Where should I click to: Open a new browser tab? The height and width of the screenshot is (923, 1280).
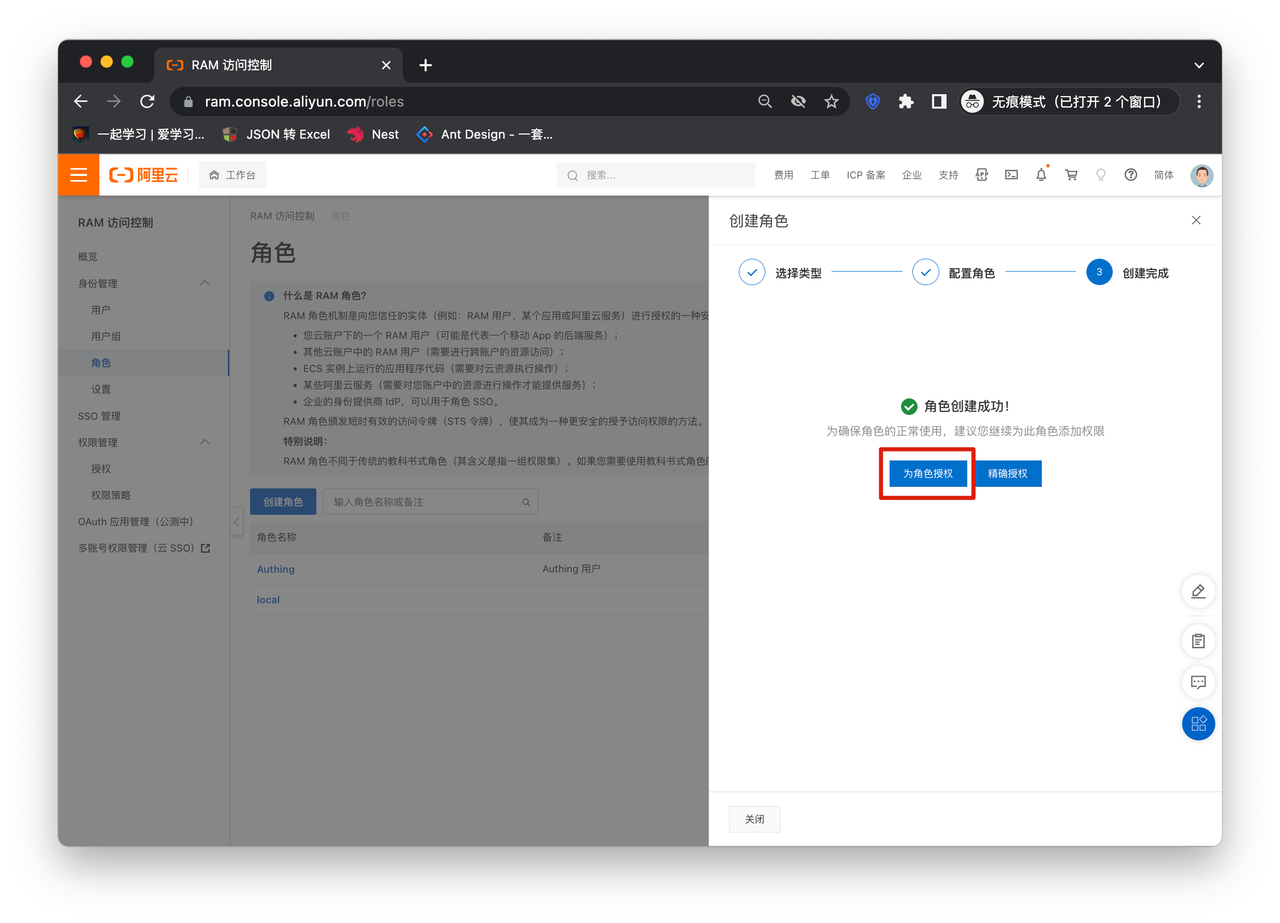point(425,65)
